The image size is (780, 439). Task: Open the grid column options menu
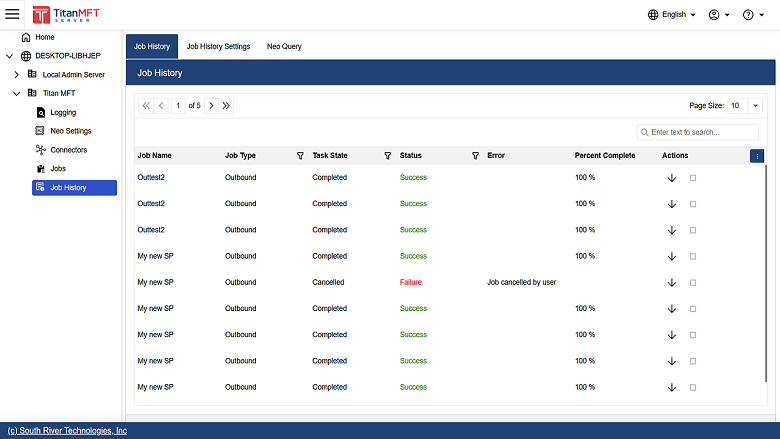[x=757, y=155]
